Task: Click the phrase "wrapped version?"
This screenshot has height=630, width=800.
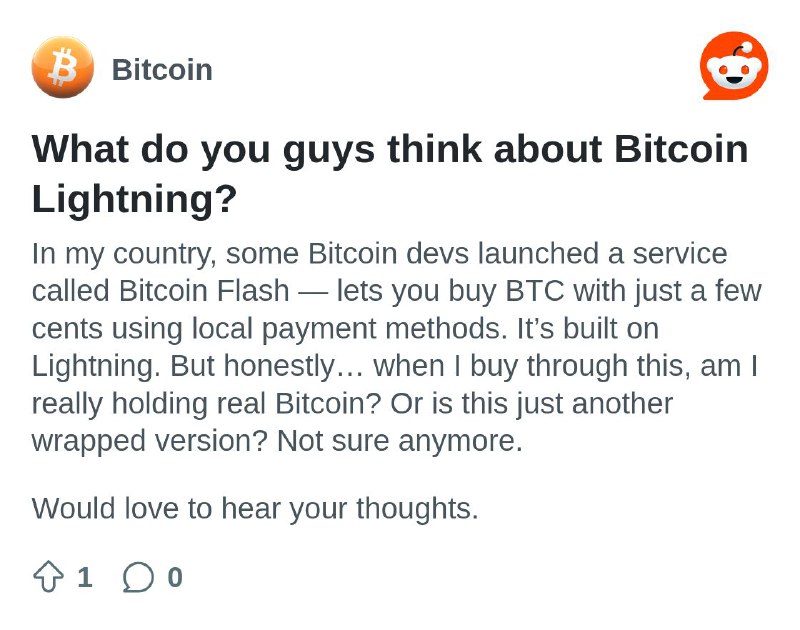Action: (149, 441)
